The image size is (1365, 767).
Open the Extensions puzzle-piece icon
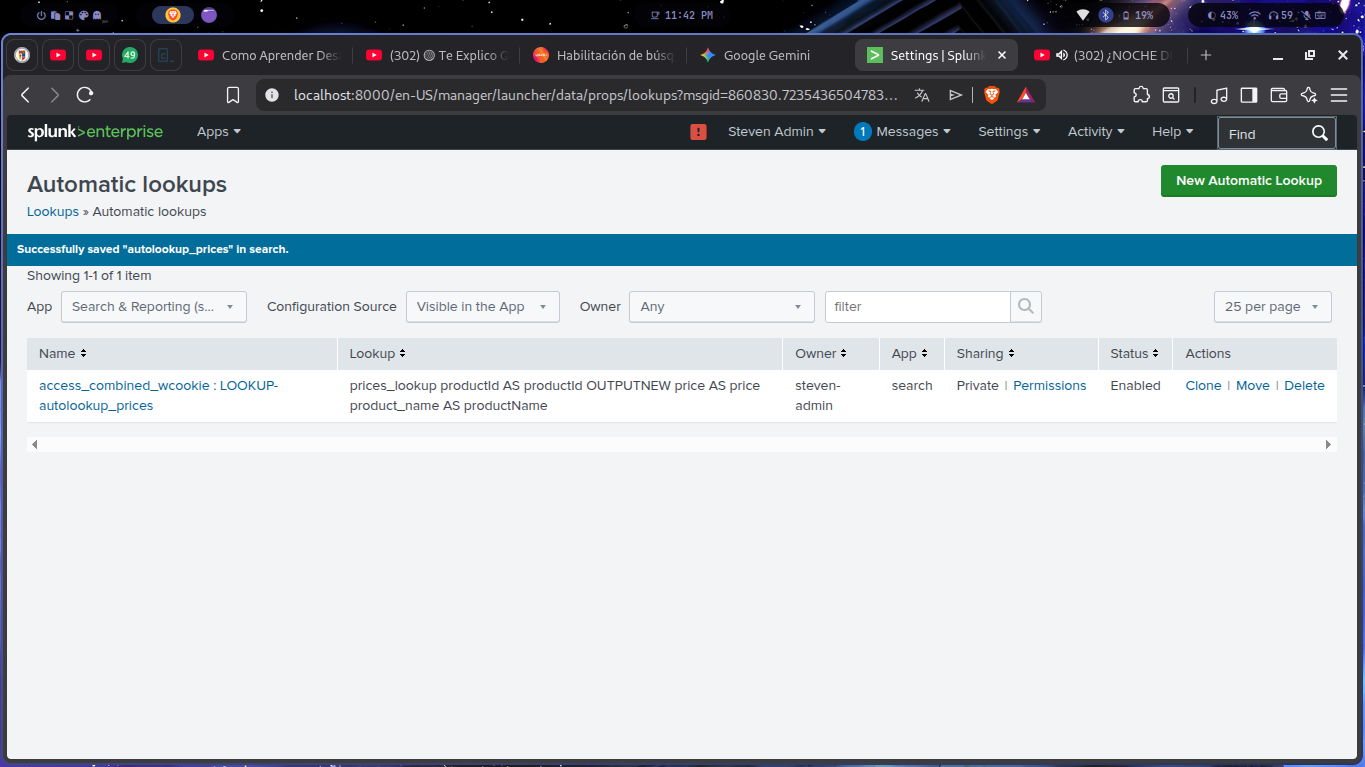click(x=1141, y=94)
